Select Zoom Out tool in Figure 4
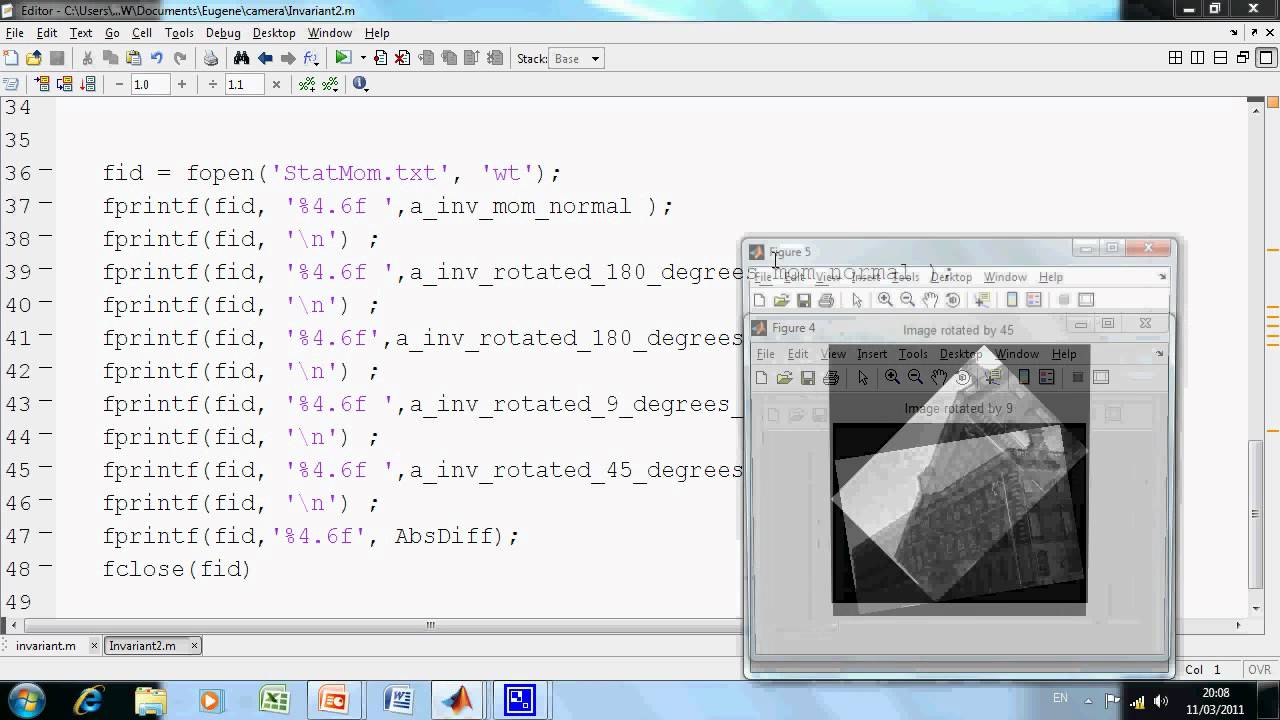The image size is (1280, 720). tap(915, 377)
